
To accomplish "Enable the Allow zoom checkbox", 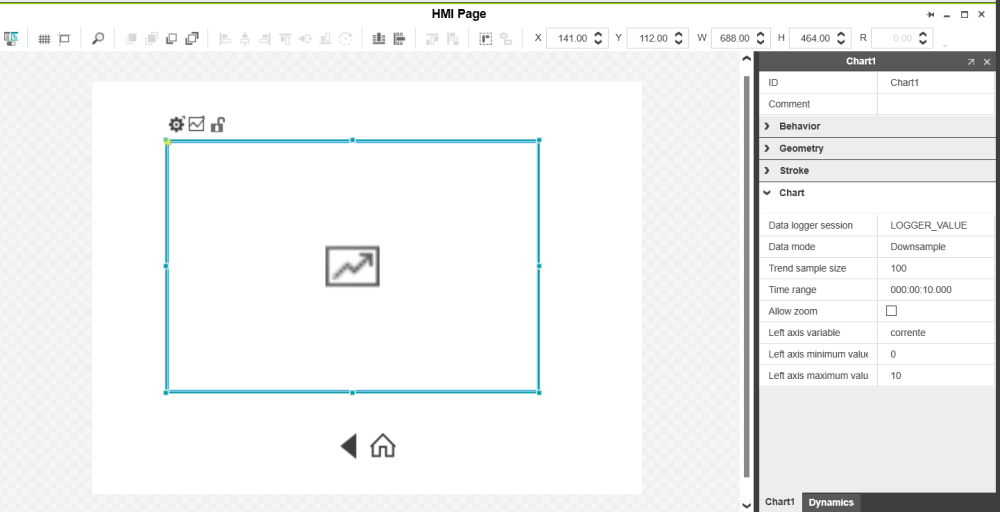I will click(892, 311).
